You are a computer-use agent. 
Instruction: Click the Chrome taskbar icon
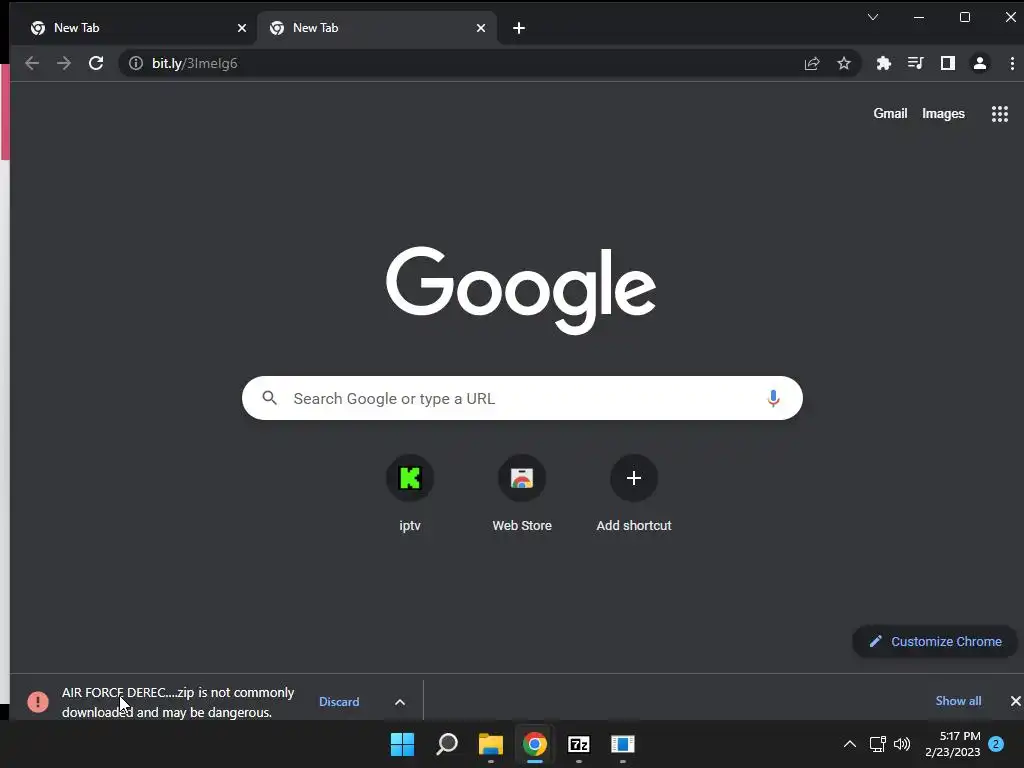[x=535, y=744]
